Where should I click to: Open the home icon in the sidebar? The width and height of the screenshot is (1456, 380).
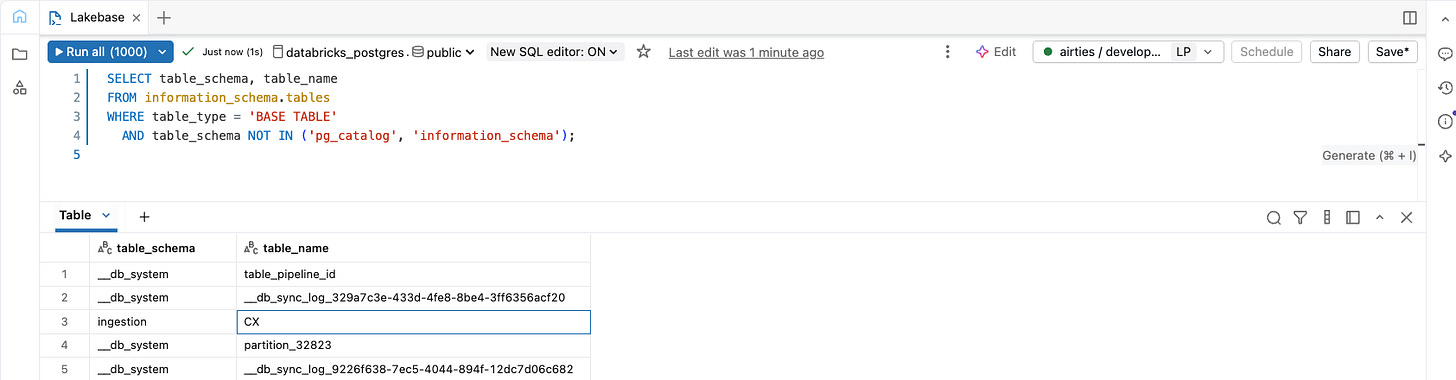(20, 17)
